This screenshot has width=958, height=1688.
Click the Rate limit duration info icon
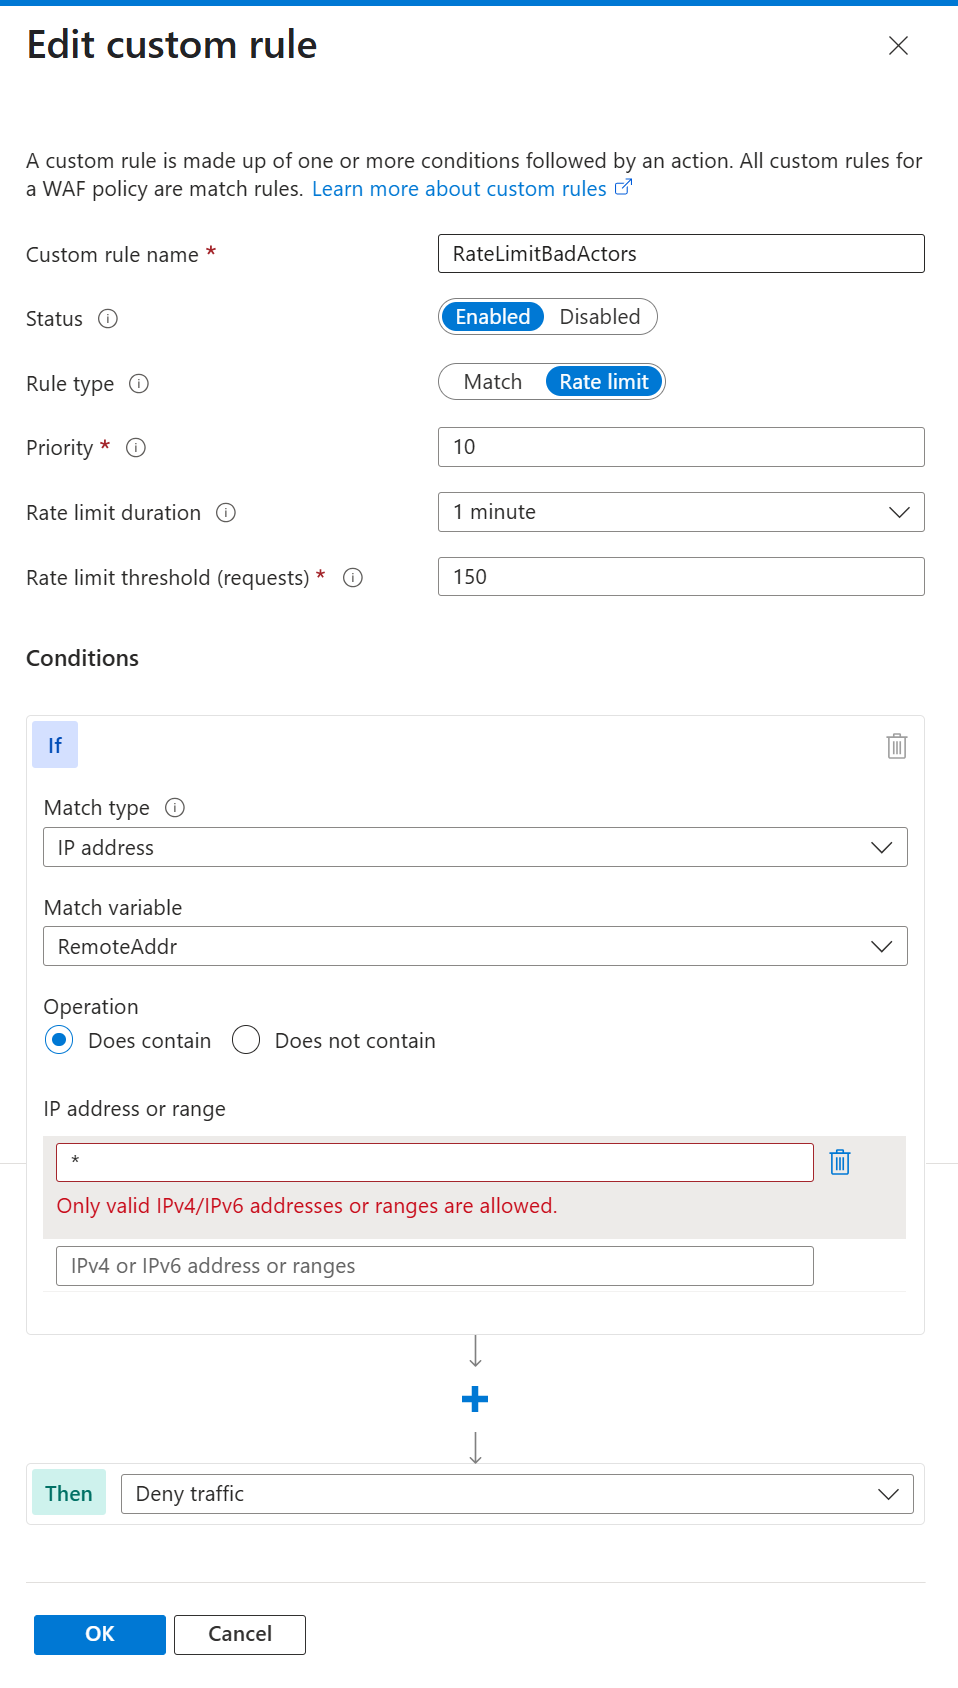click(x=226, y=513)
